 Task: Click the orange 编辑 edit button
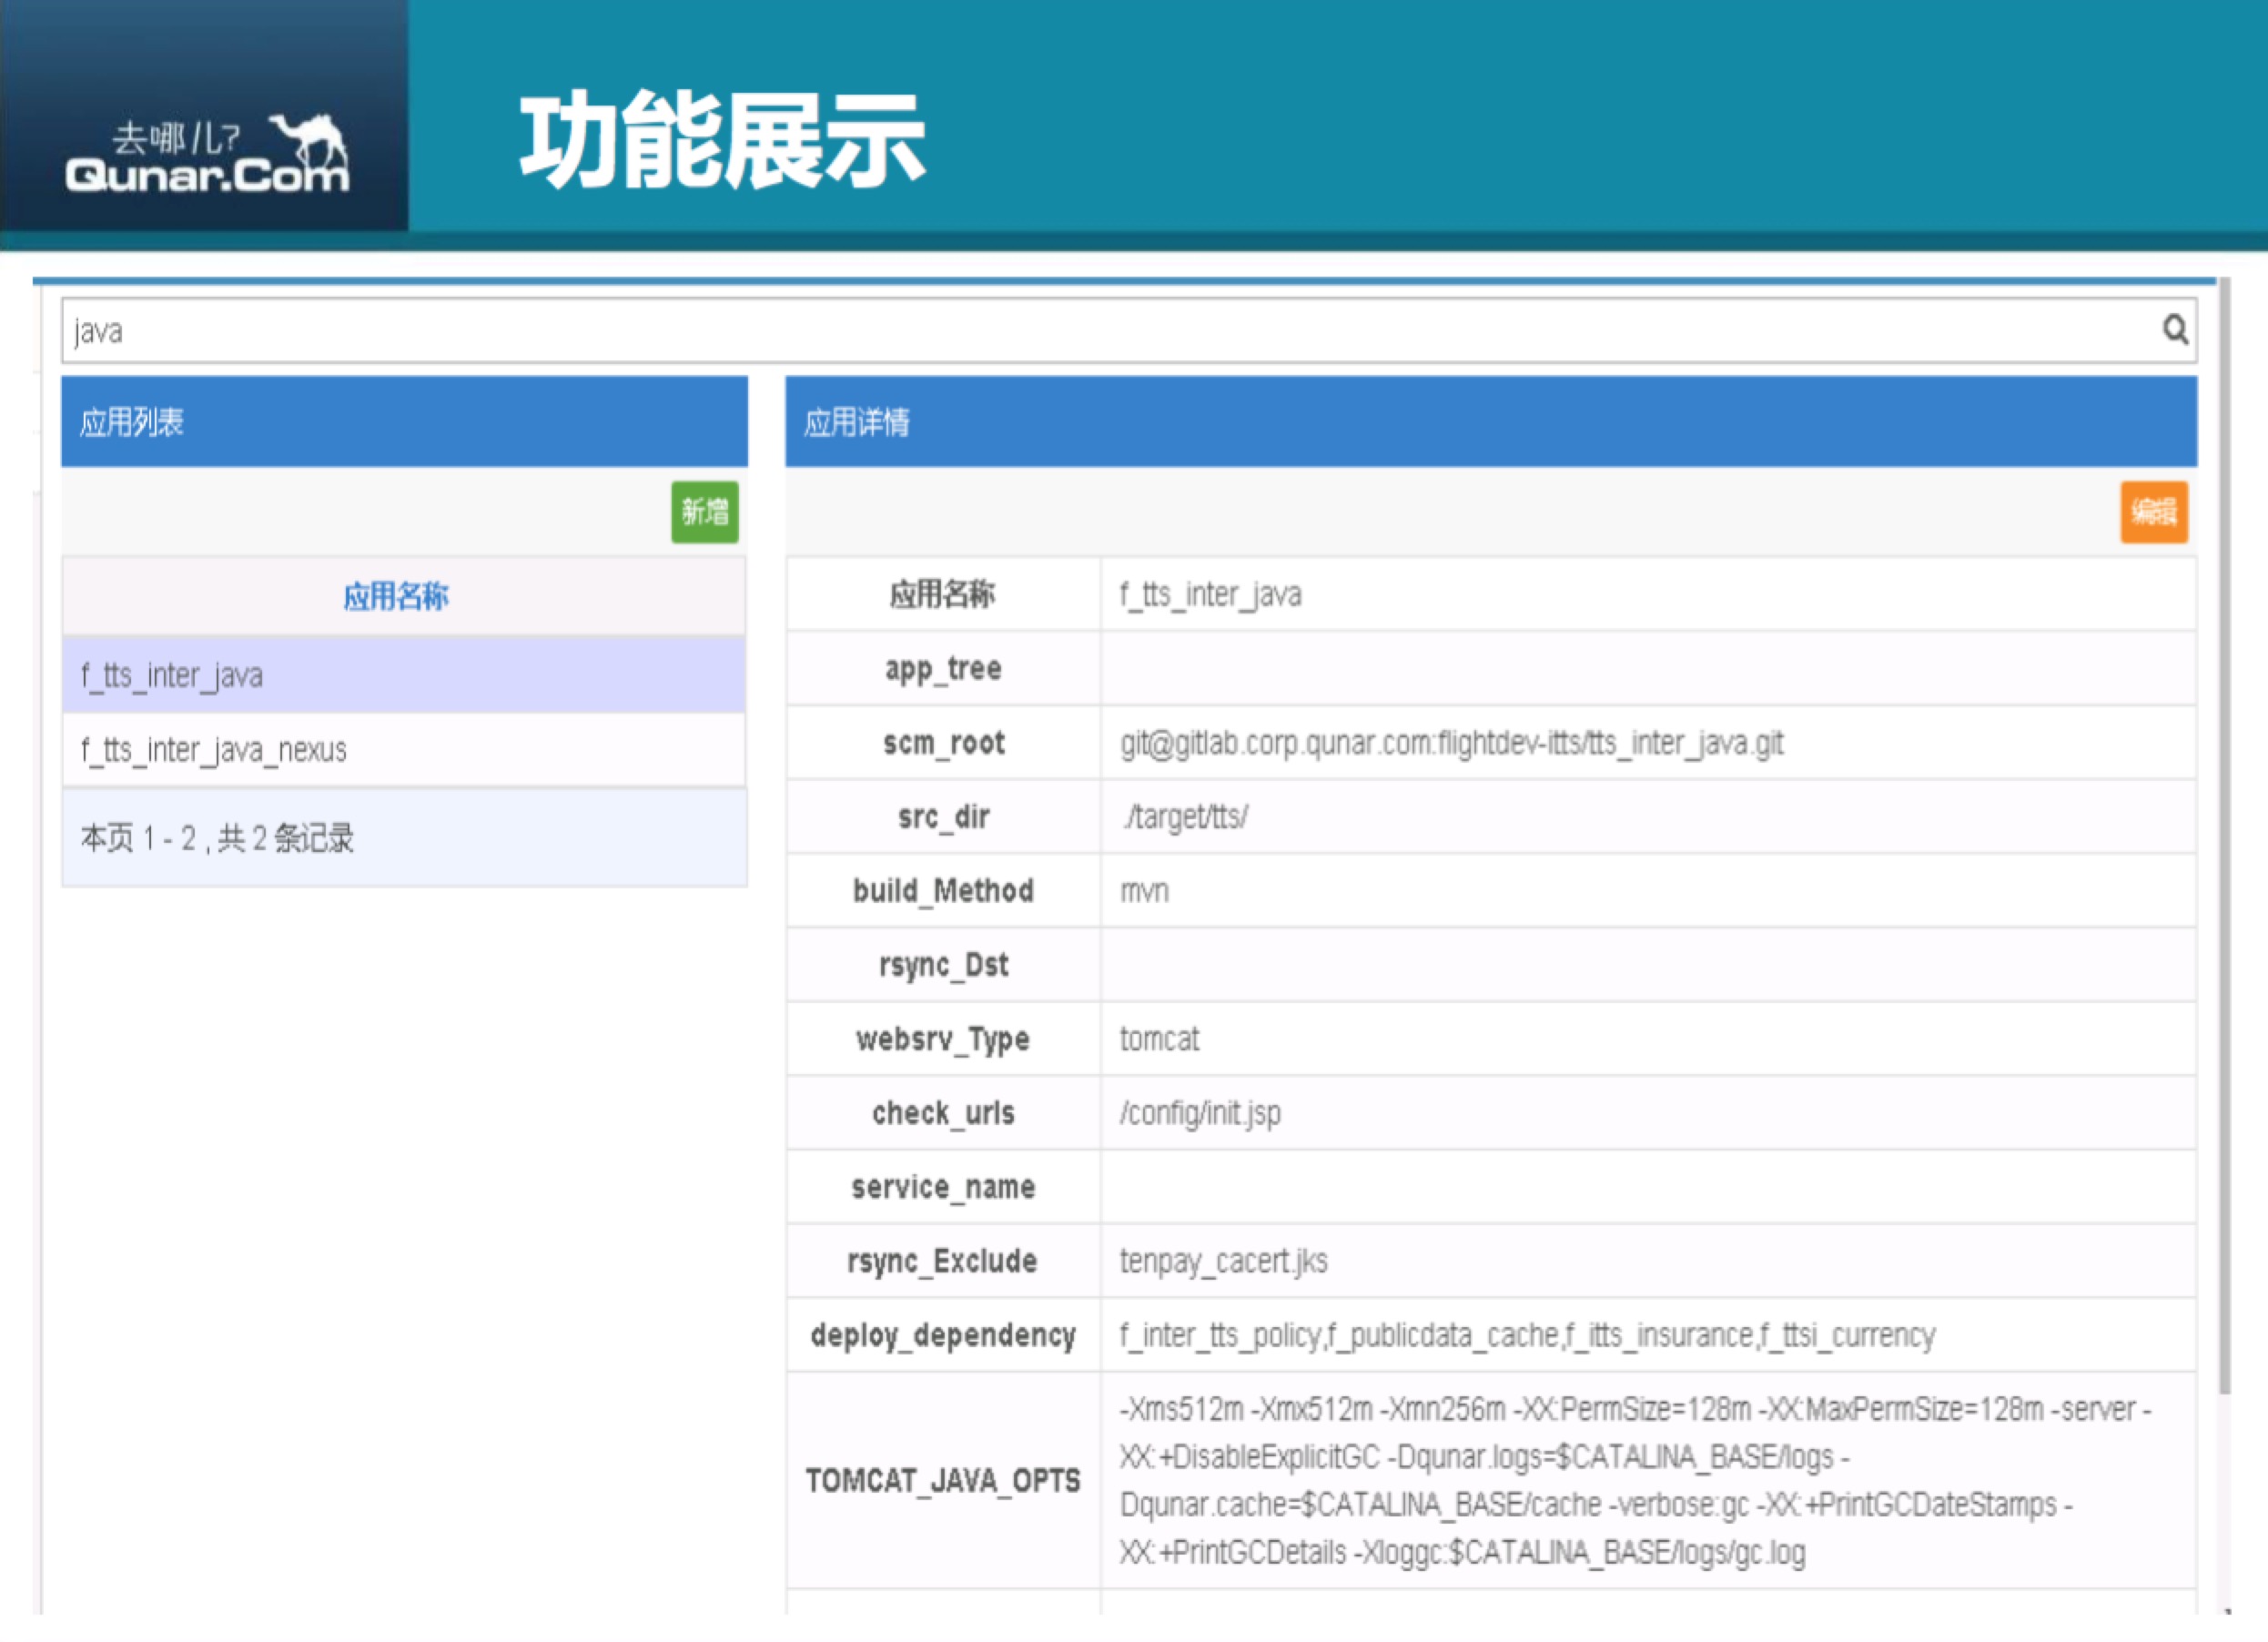tap(2155, 512)
